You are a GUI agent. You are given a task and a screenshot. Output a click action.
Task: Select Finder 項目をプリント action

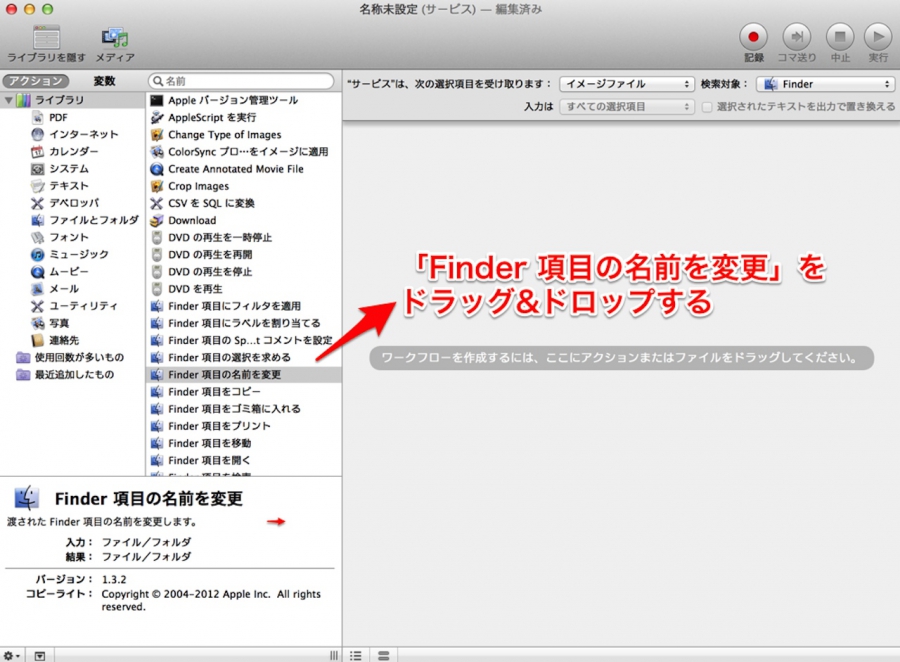243,426
